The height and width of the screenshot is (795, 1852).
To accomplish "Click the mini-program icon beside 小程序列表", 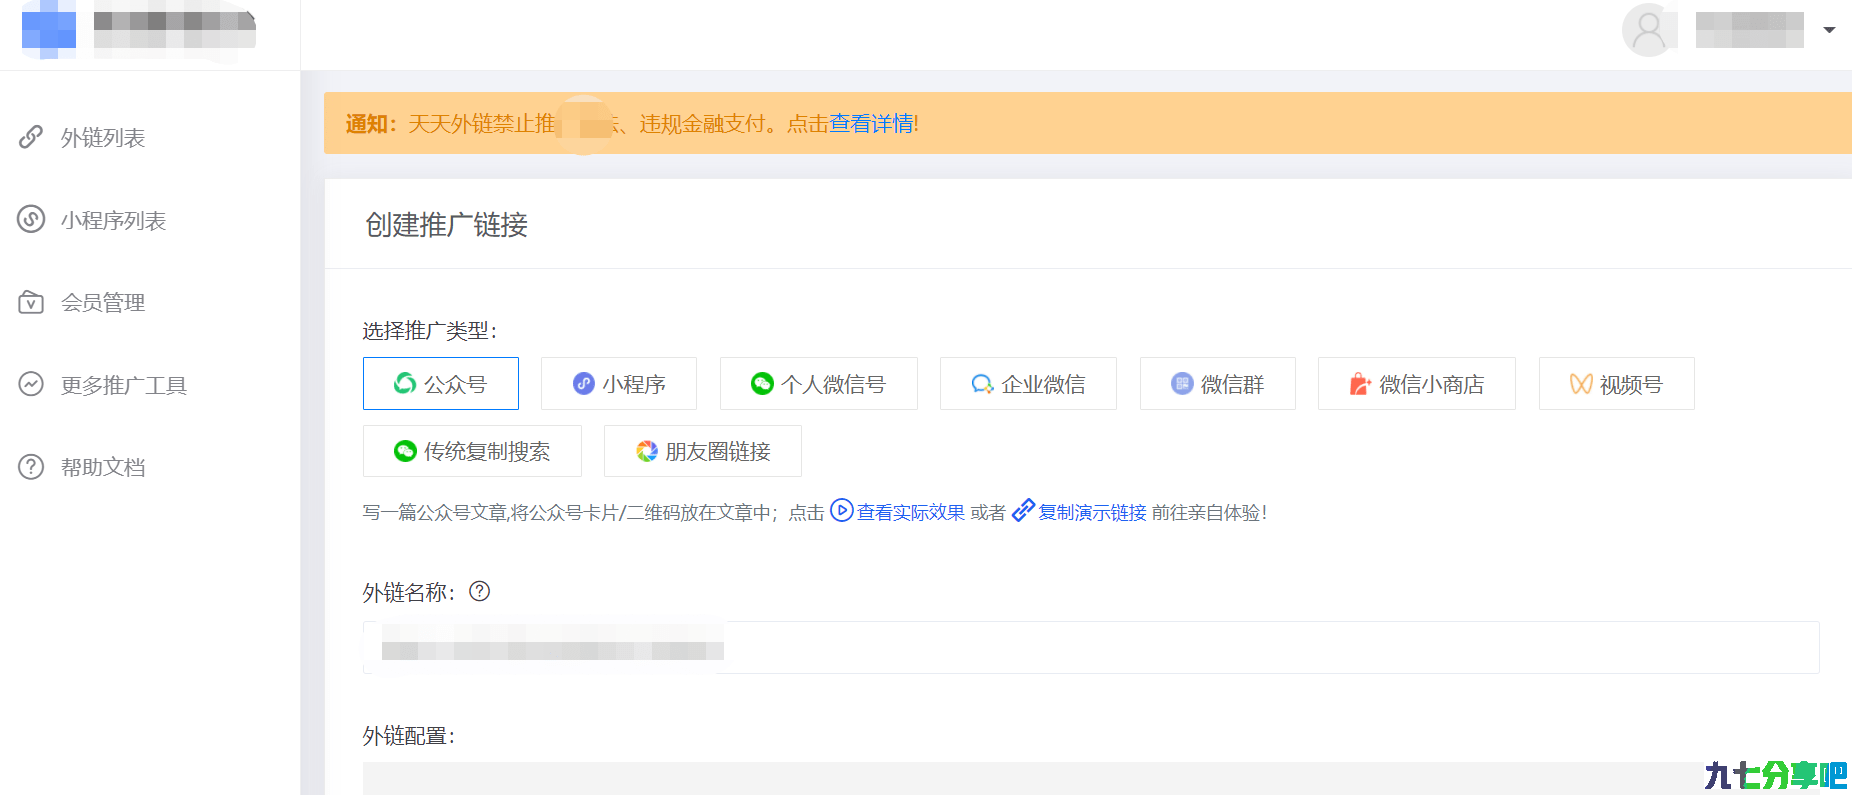I will [31, 219].
